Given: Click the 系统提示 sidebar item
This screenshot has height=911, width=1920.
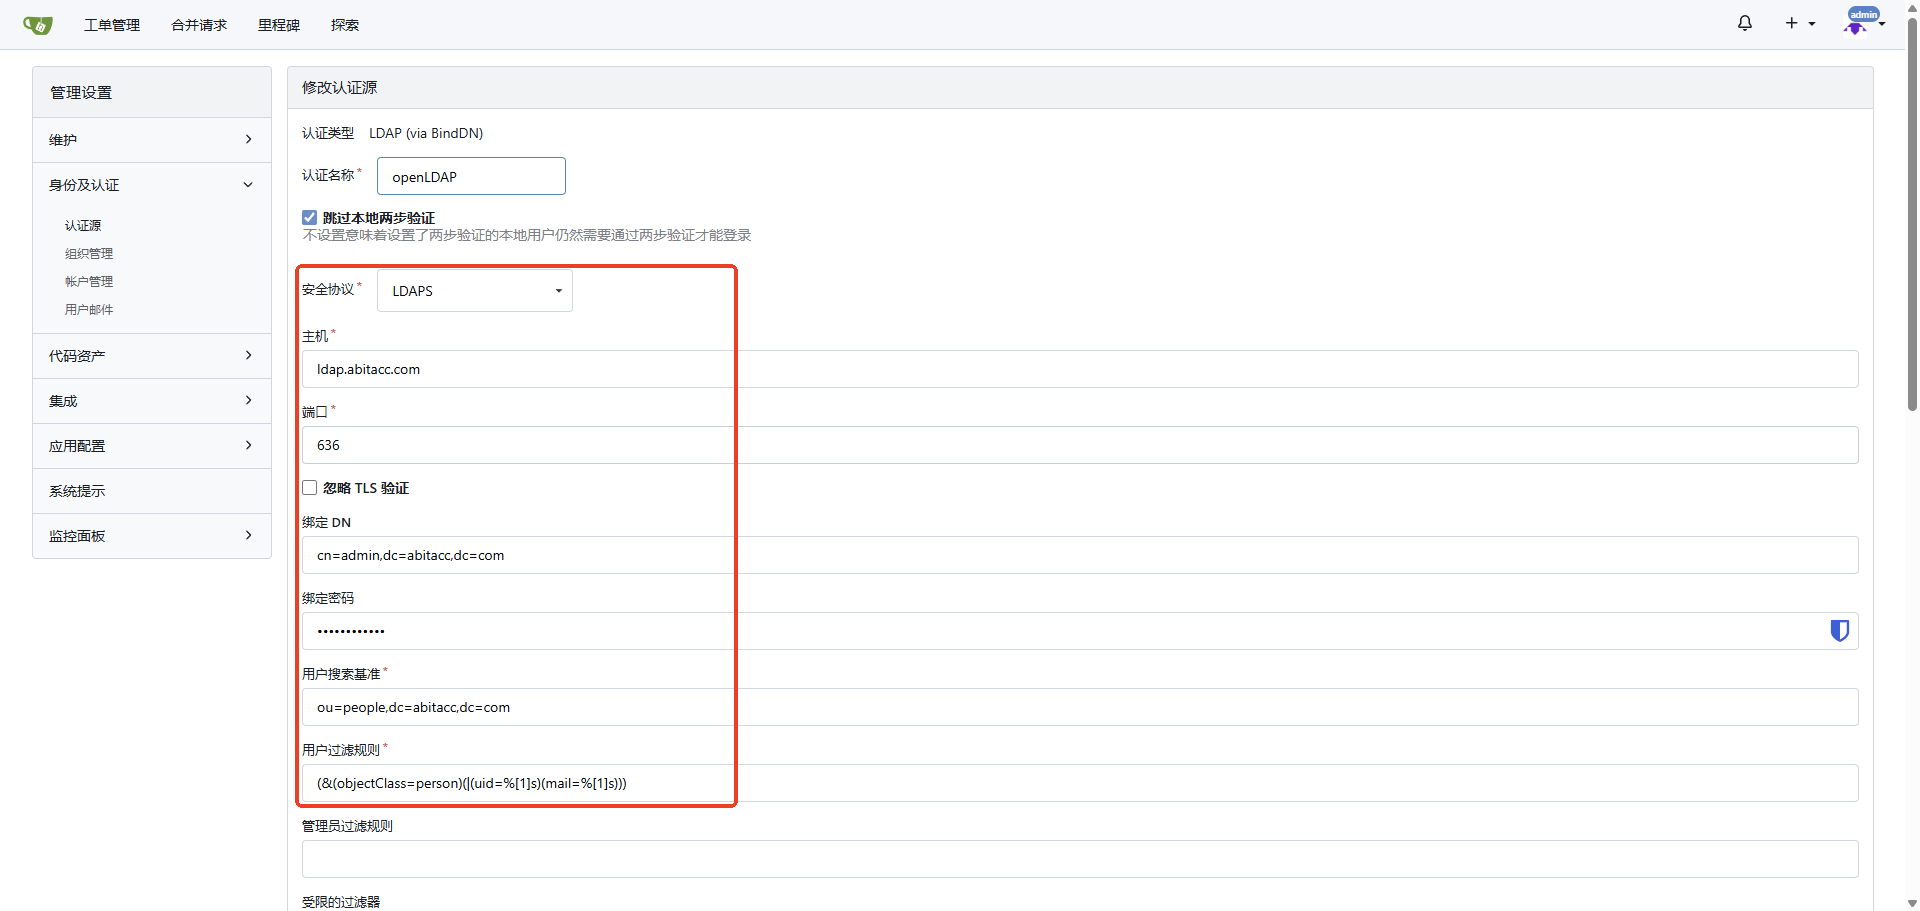Looking at the screenshot, I should (77, 491).
